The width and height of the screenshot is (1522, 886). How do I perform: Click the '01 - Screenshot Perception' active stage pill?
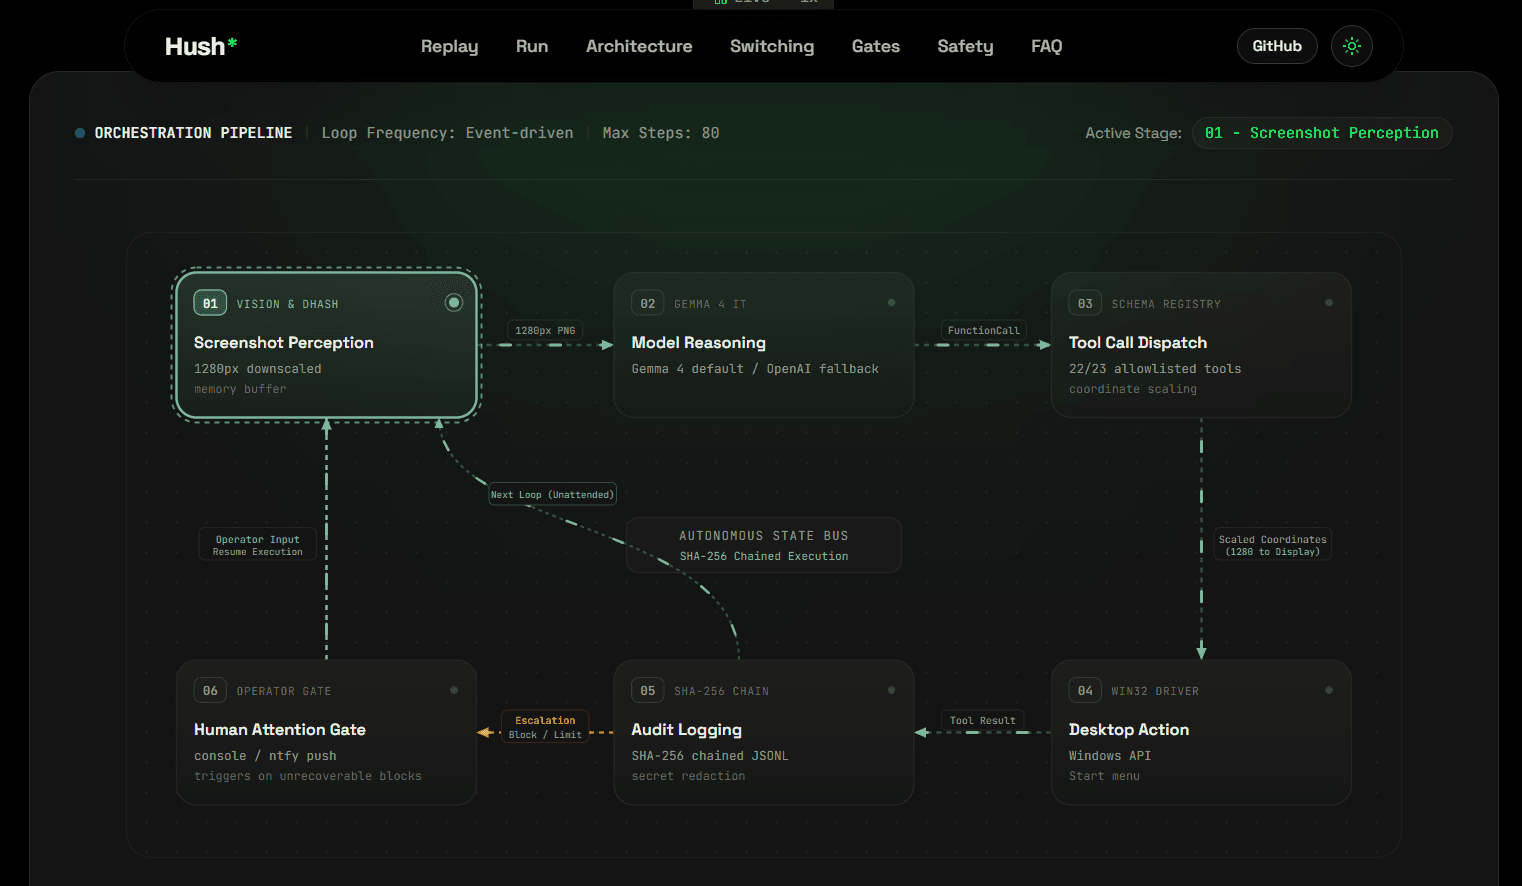click(x=1322, y=133)
